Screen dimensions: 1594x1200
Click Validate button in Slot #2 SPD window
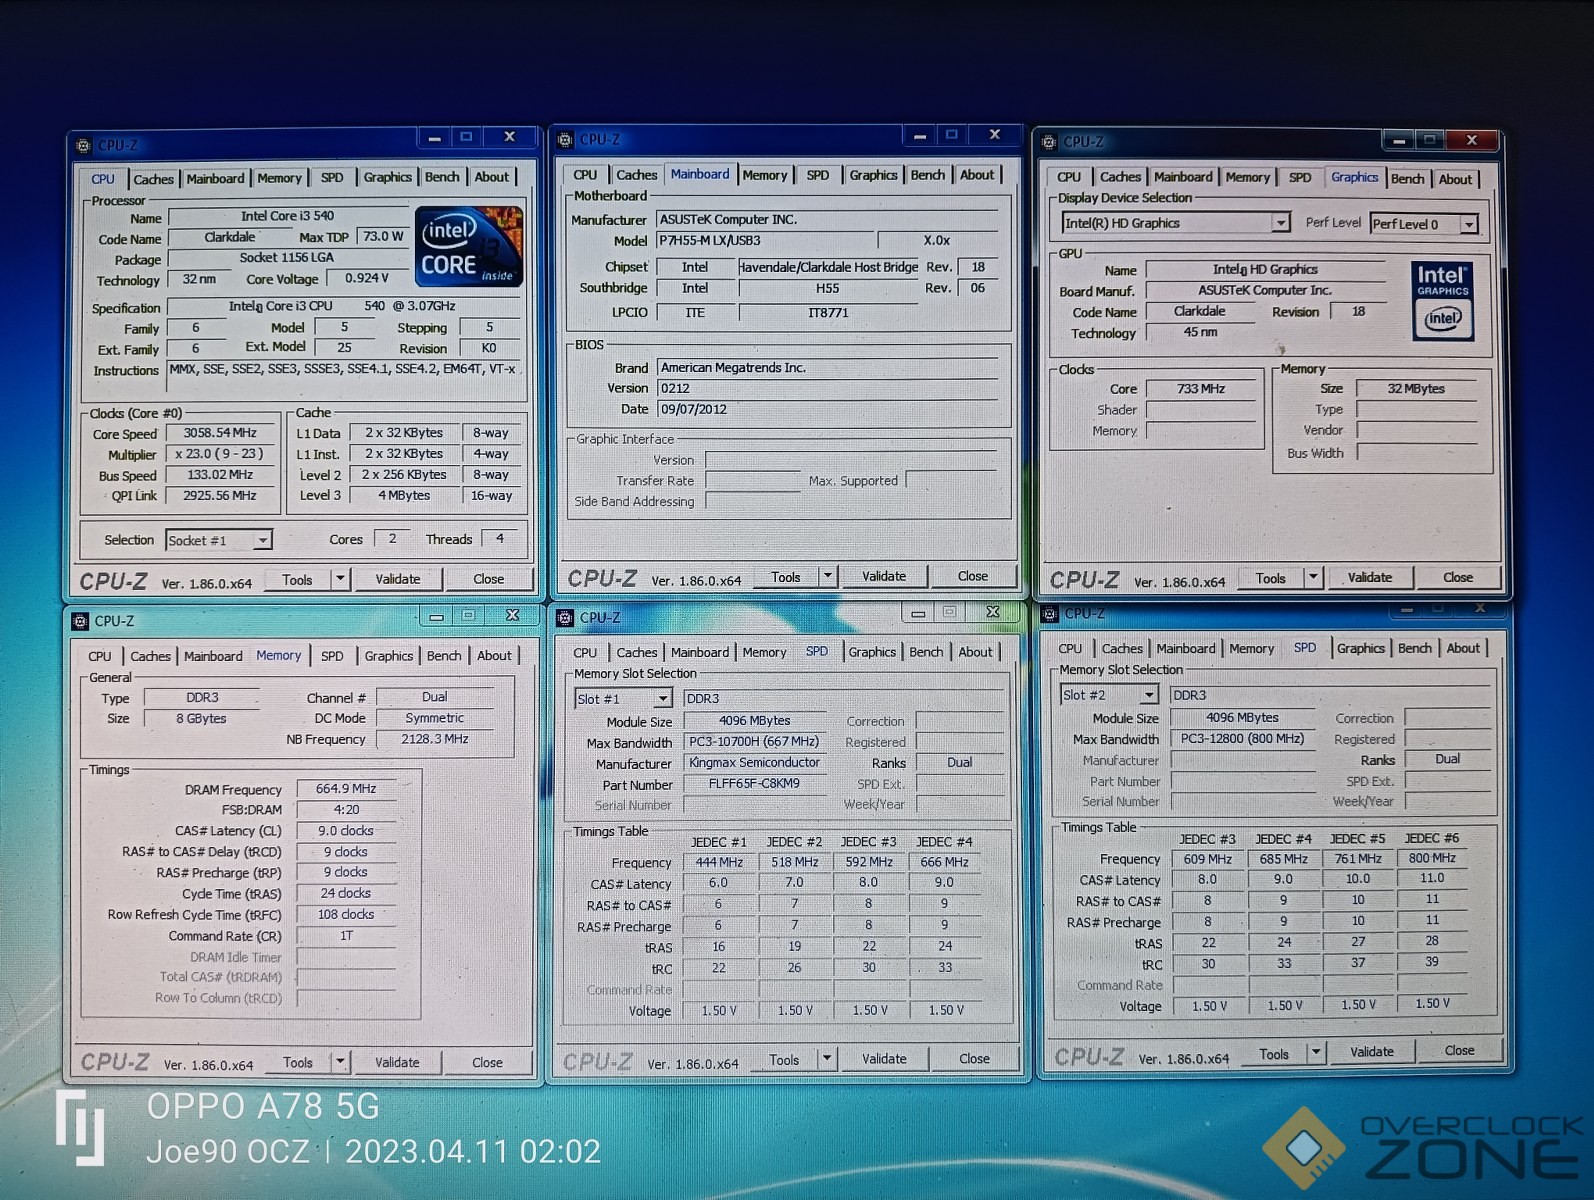[x=1372, y=1052]
